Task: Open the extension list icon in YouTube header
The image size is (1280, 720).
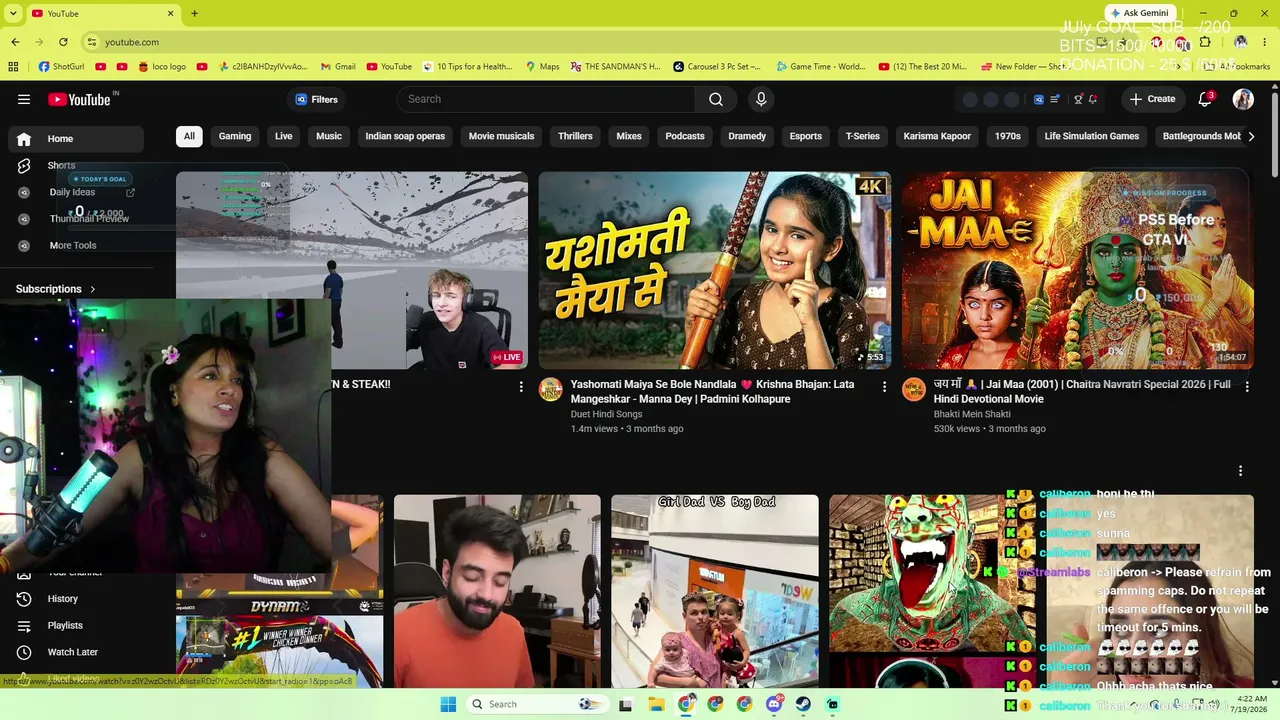Action: point(1054,99)
